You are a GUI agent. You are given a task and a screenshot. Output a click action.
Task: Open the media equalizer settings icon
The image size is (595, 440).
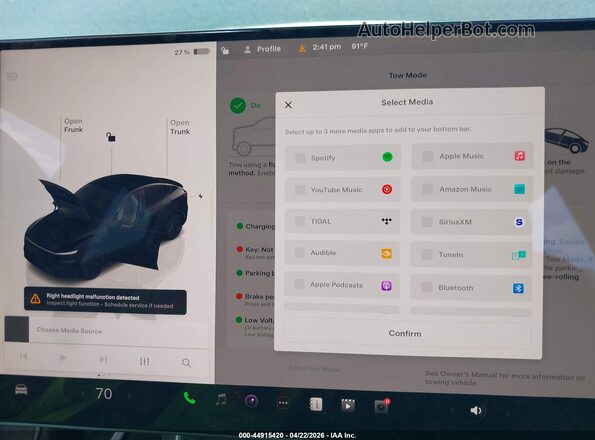[x=144, y=361]
